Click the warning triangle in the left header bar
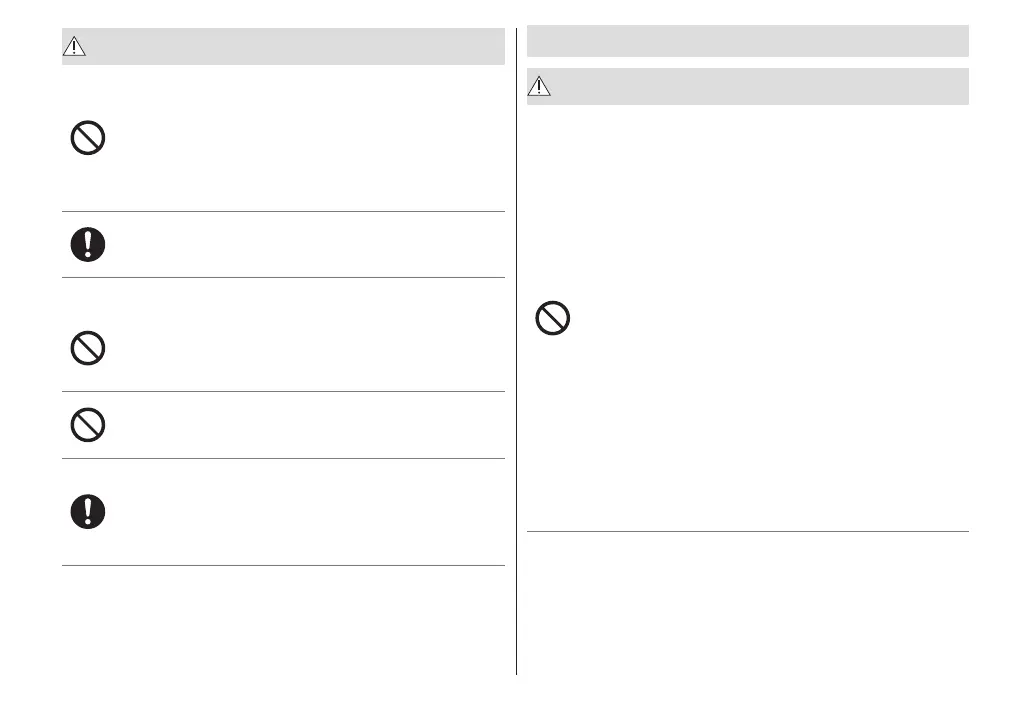 coord(75,47)
